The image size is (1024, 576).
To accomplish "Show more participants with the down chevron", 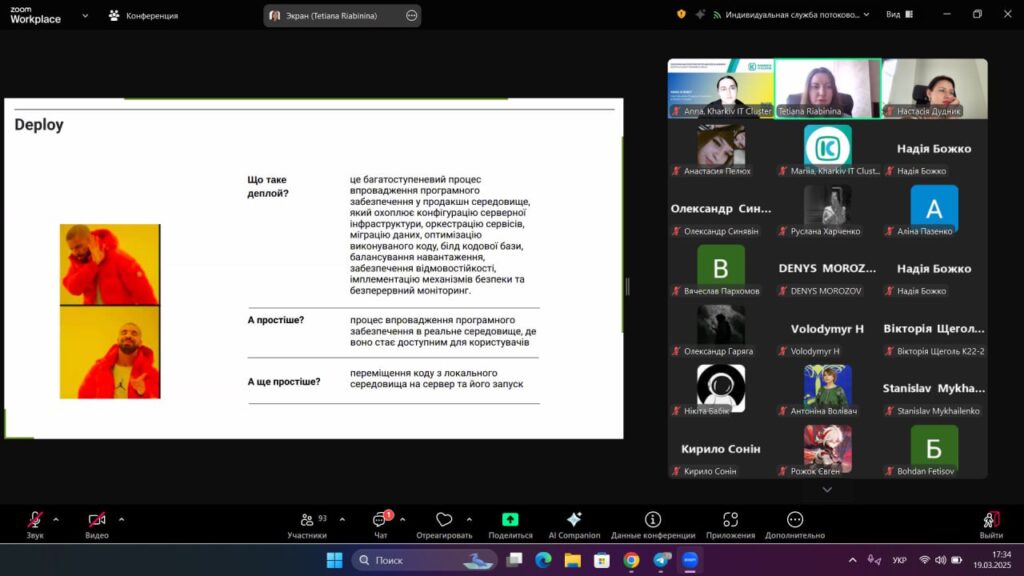I will pos(827,489).
